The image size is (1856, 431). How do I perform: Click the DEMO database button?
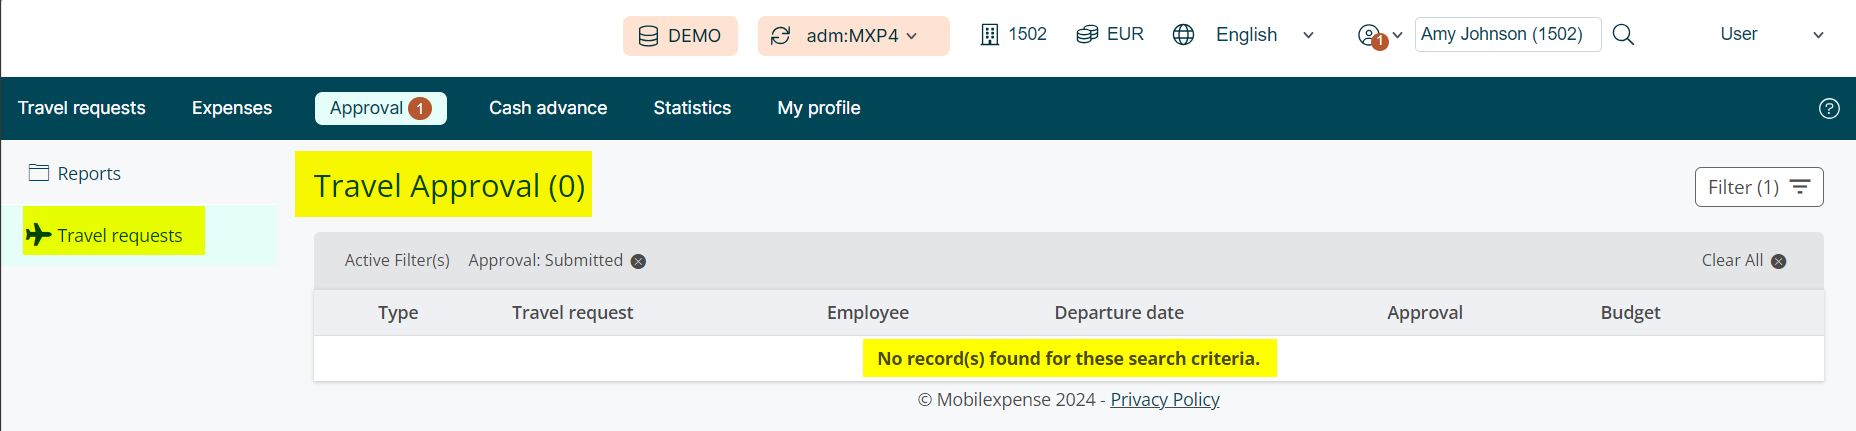click(680, 36)
